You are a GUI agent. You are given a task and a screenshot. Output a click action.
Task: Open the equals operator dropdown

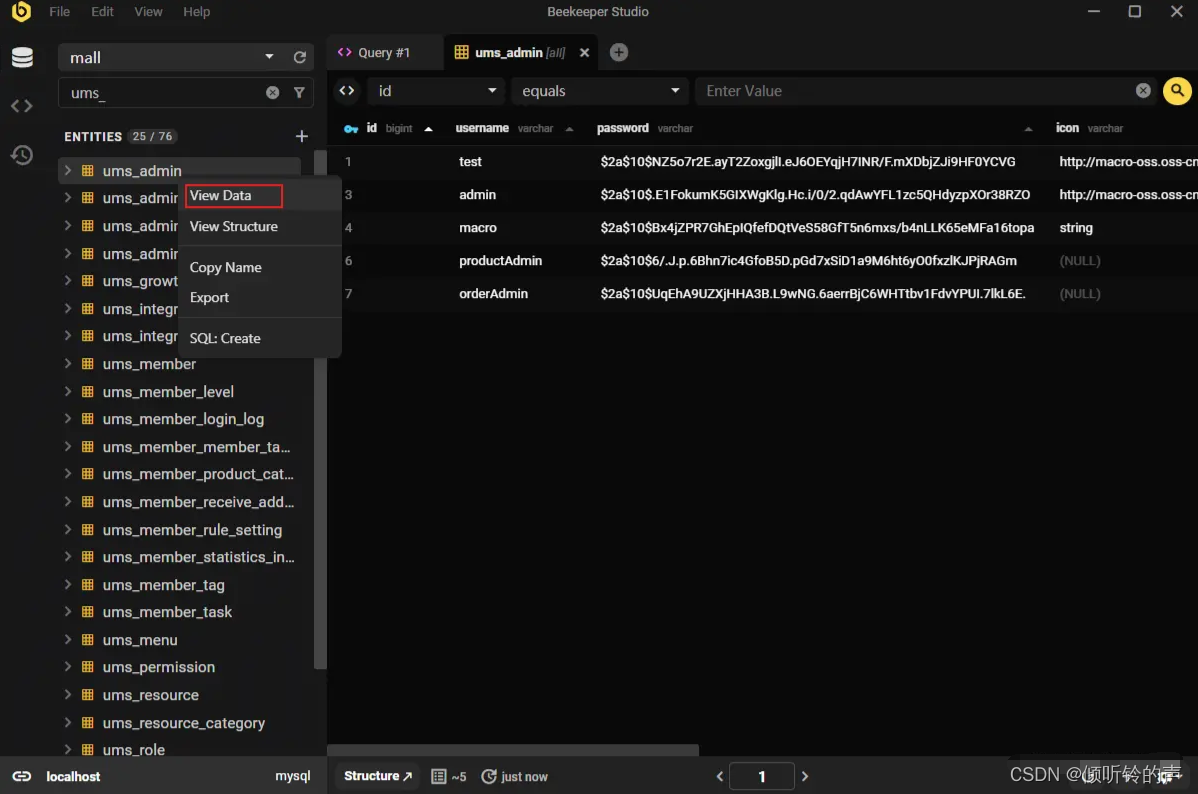click(x=600, y=91)
